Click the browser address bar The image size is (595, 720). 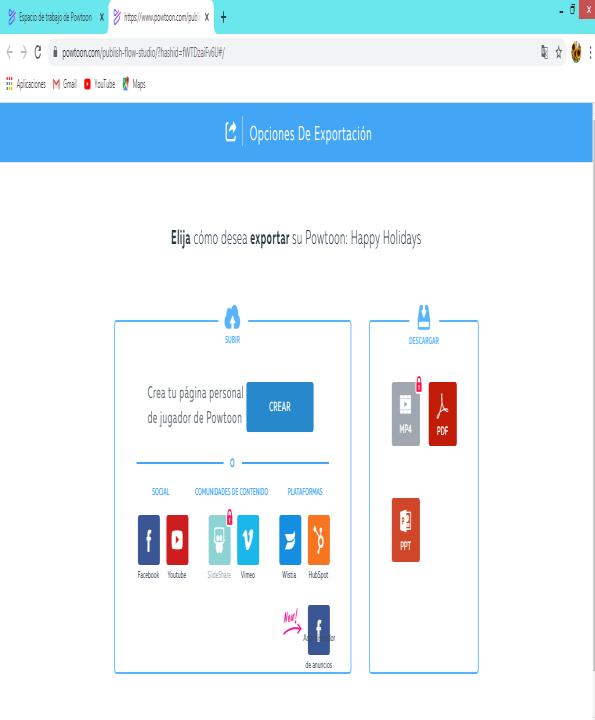click(294, 52)
